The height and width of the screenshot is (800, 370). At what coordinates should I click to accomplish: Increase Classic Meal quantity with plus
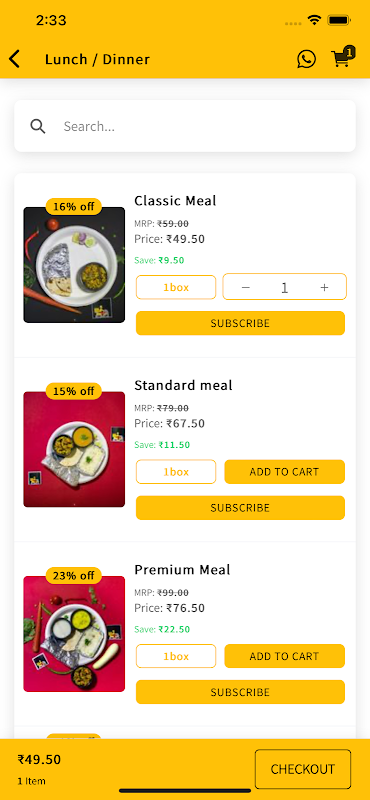[x=324, y=287]
